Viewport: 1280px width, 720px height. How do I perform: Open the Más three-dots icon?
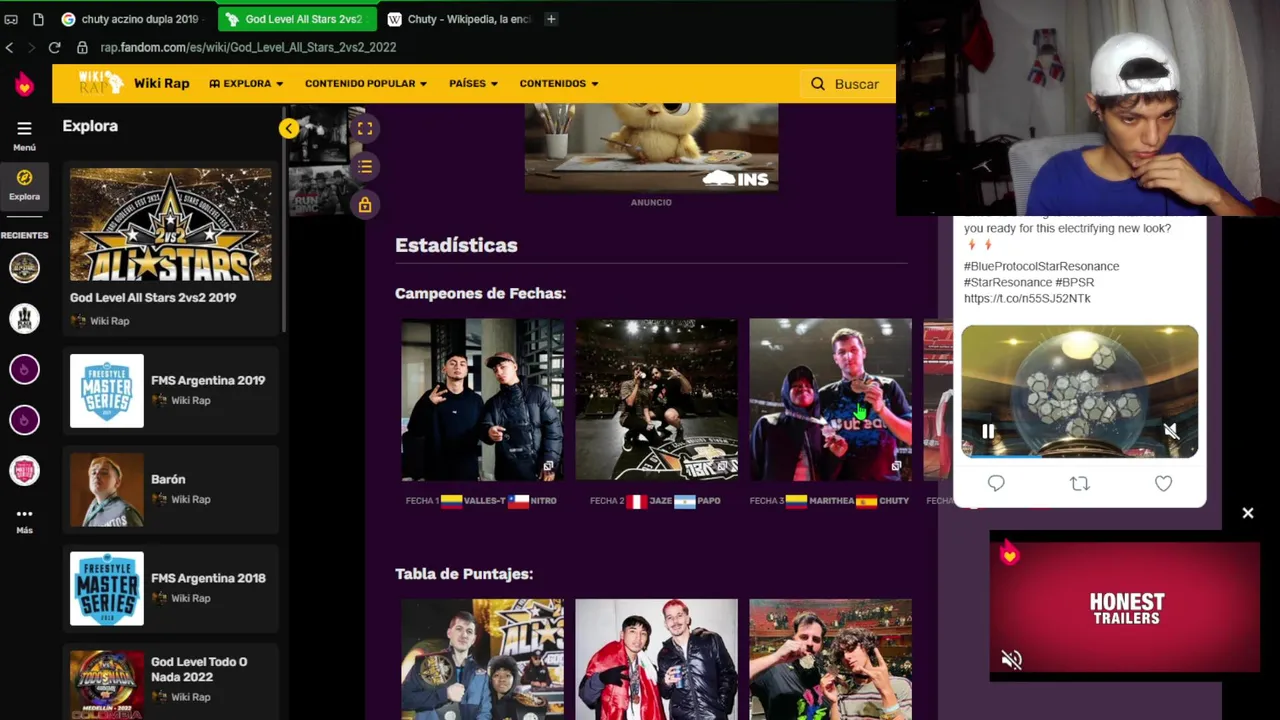tap(24, 514)
